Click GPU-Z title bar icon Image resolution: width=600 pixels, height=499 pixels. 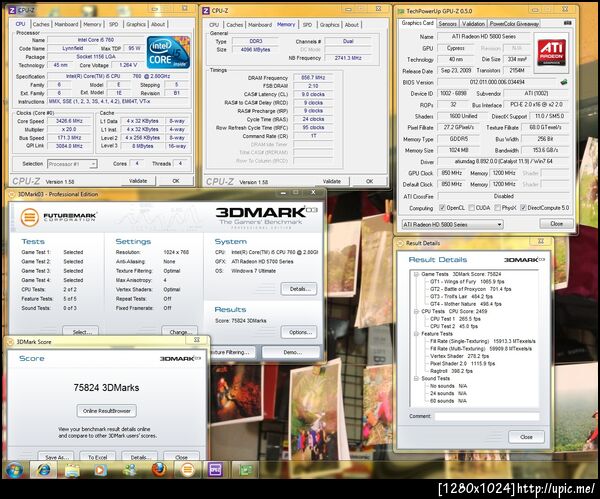[x=401, y=11]
